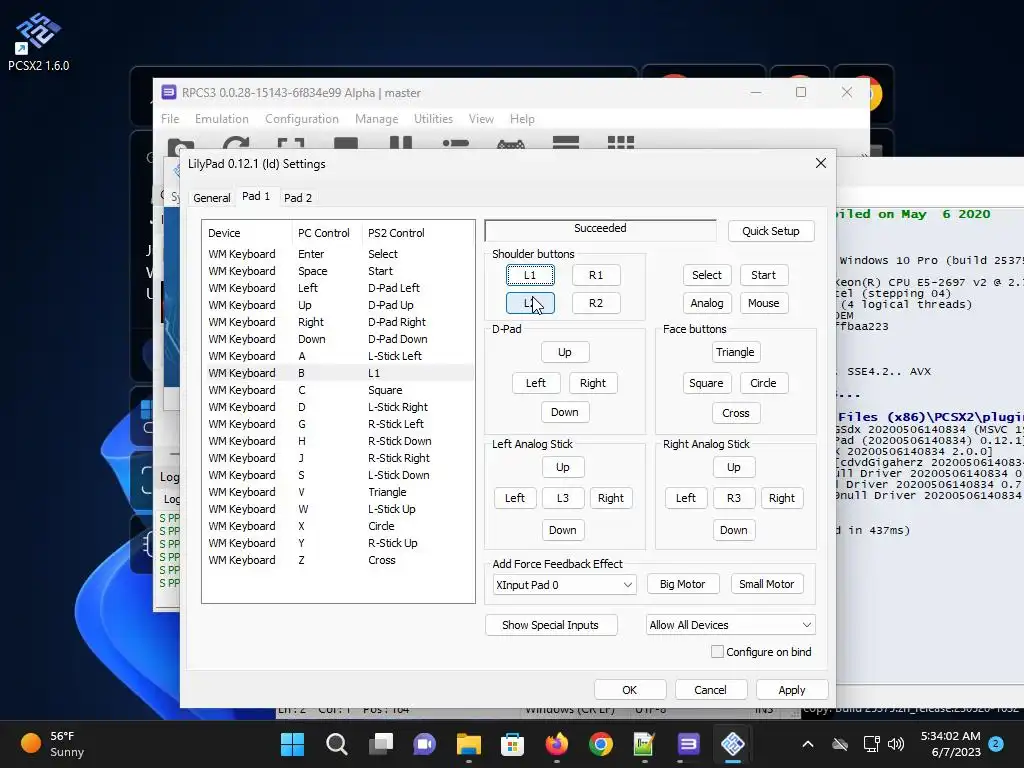Screen dimensions: 1024x768
Task: Open RPCS3 Pads controller toolbar icon
Action: tap(511, 144)
